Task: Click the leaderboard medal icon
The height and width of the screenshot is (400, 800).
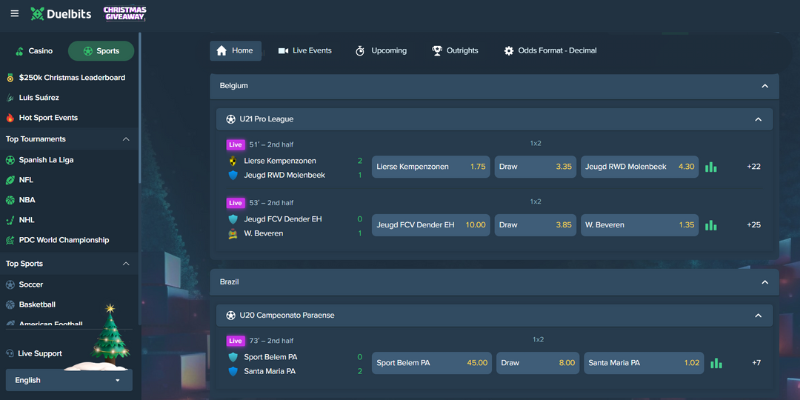Action: click(10, 78)
